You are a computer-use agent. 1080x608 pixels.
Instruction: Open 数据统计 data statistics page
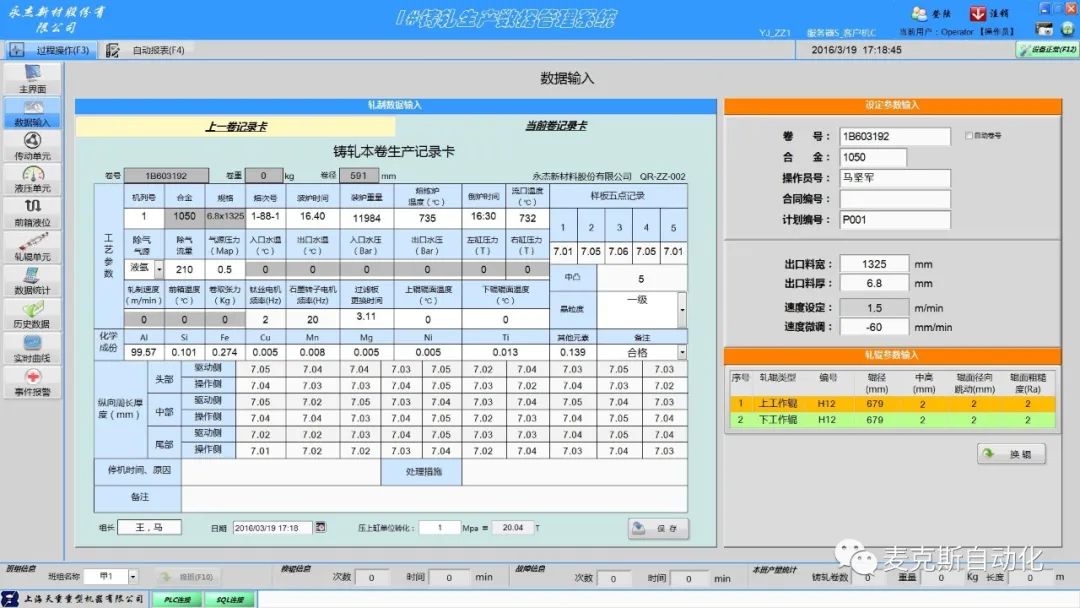click(x=31, y=280)
